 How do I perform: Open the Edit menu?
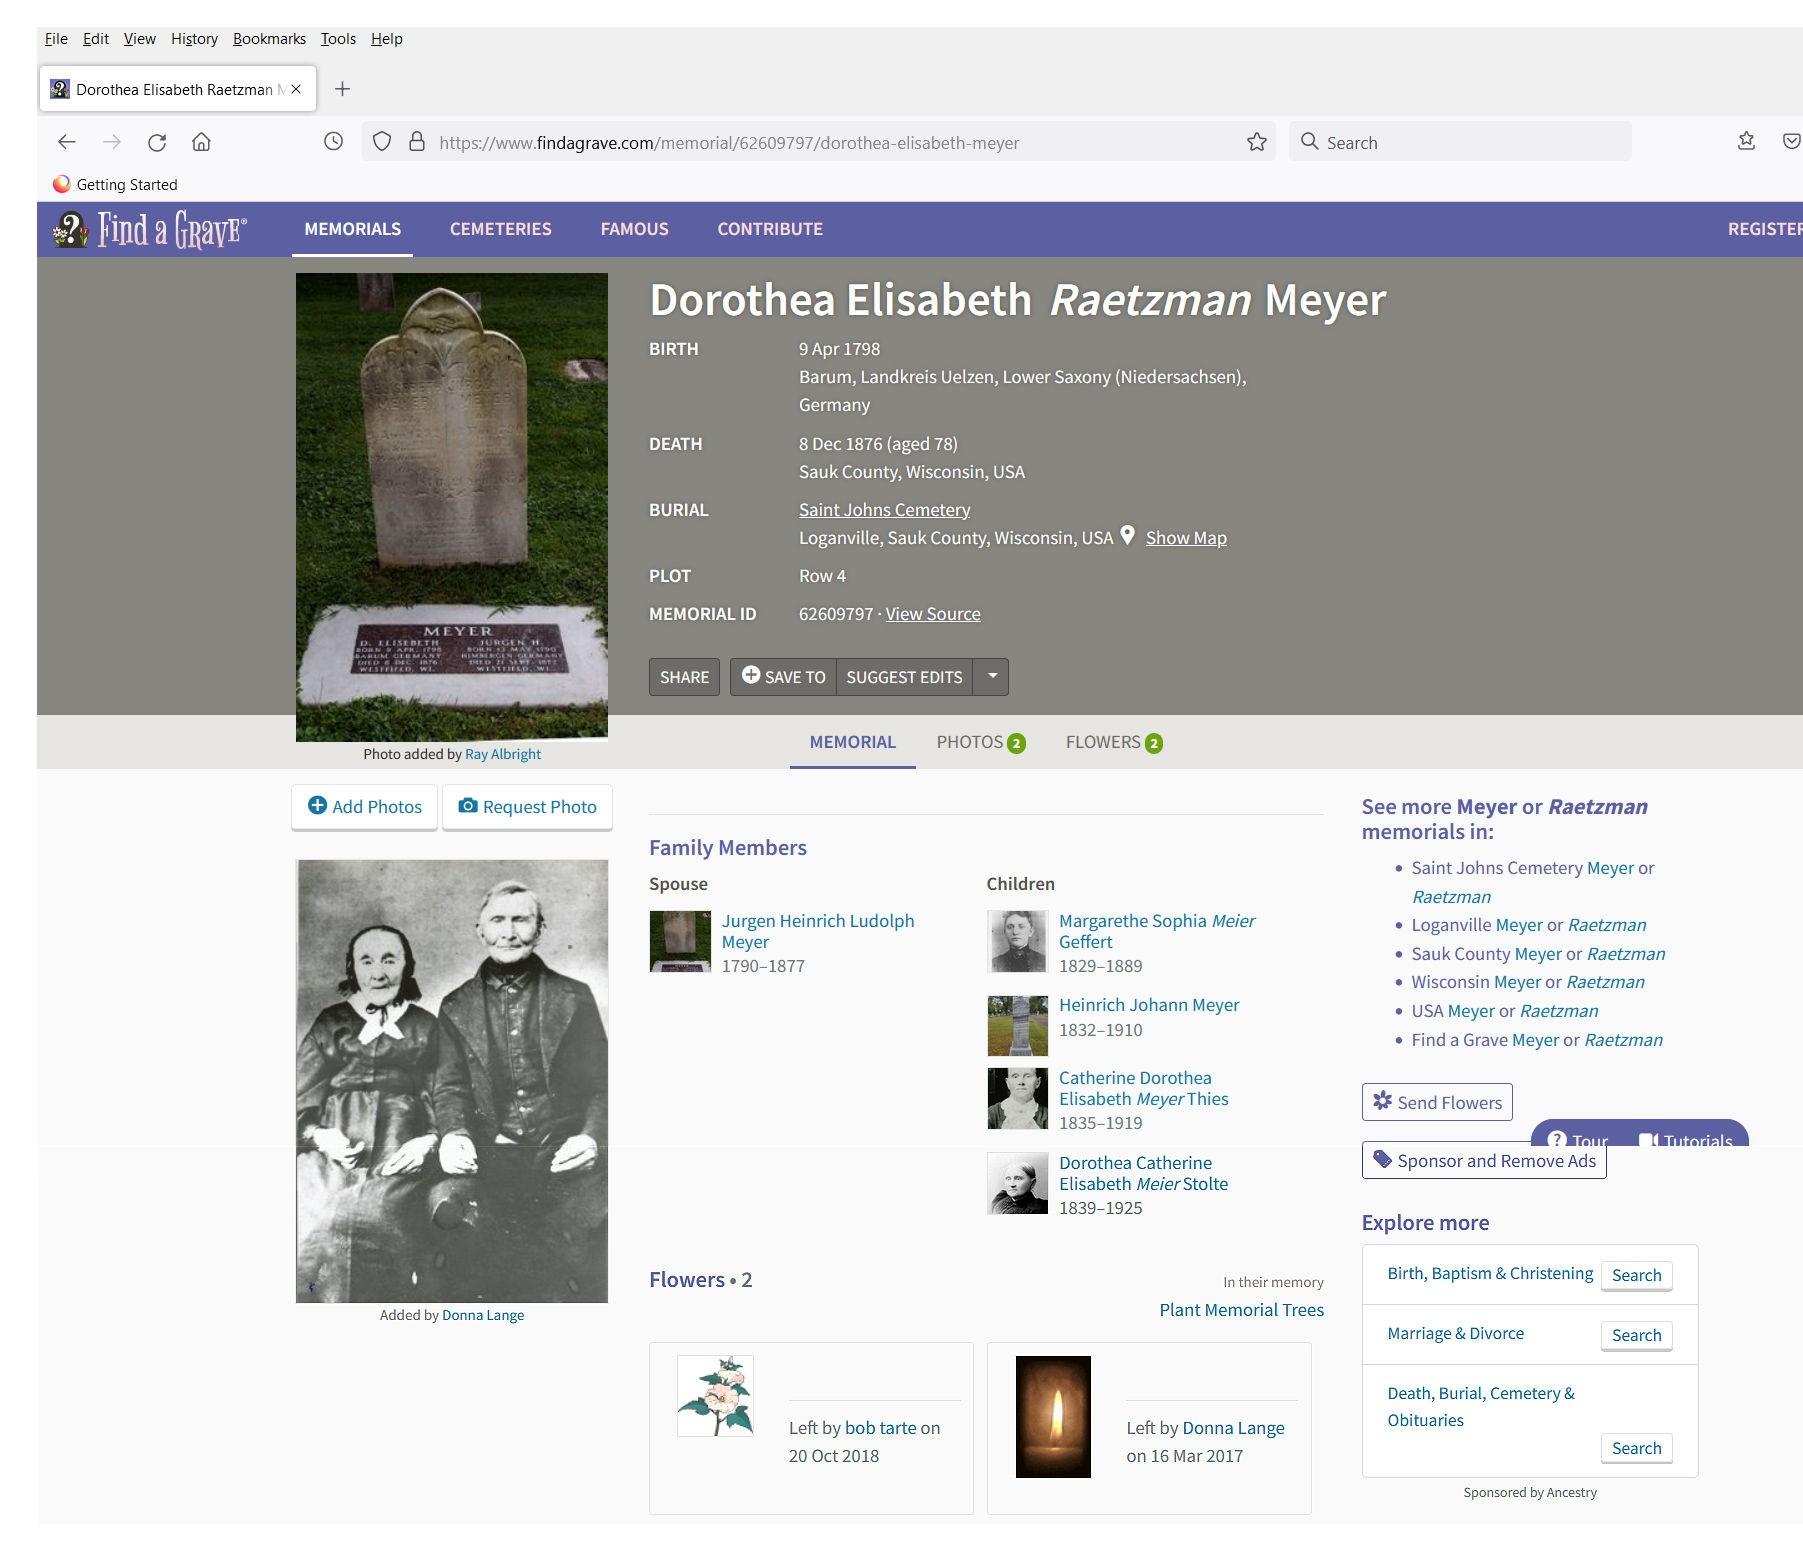pyautogui.click(x=96, y=39)
